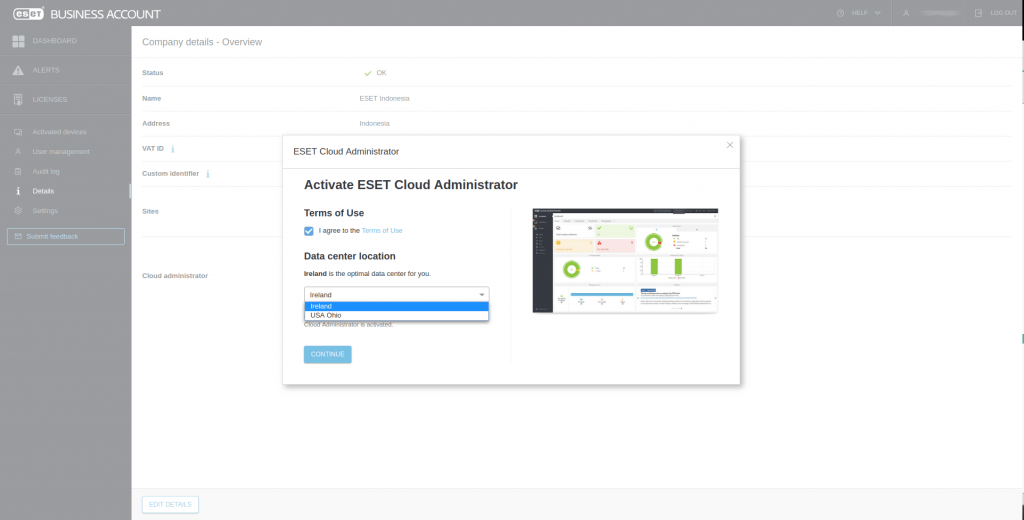This screenshot has width=1024, height=520.
Task: Click the Business Account title text
Action: (x=105, y=14)
